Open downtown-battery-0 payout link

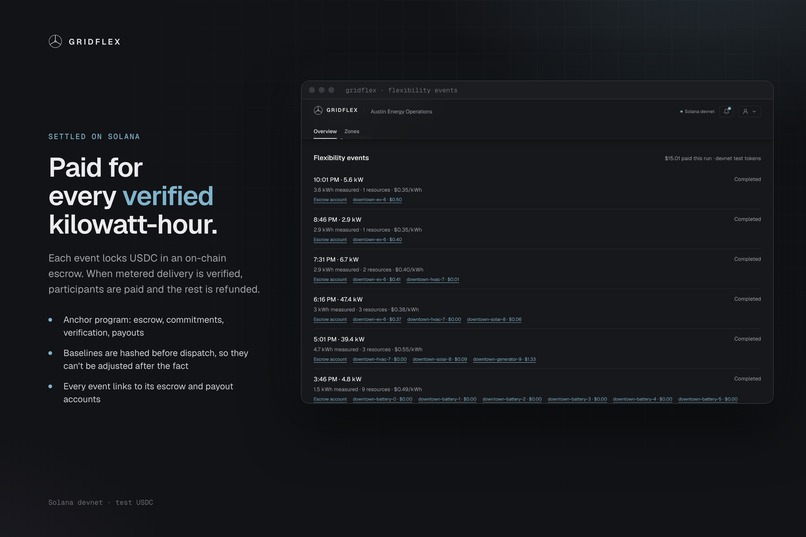click(x=382, y=399)
